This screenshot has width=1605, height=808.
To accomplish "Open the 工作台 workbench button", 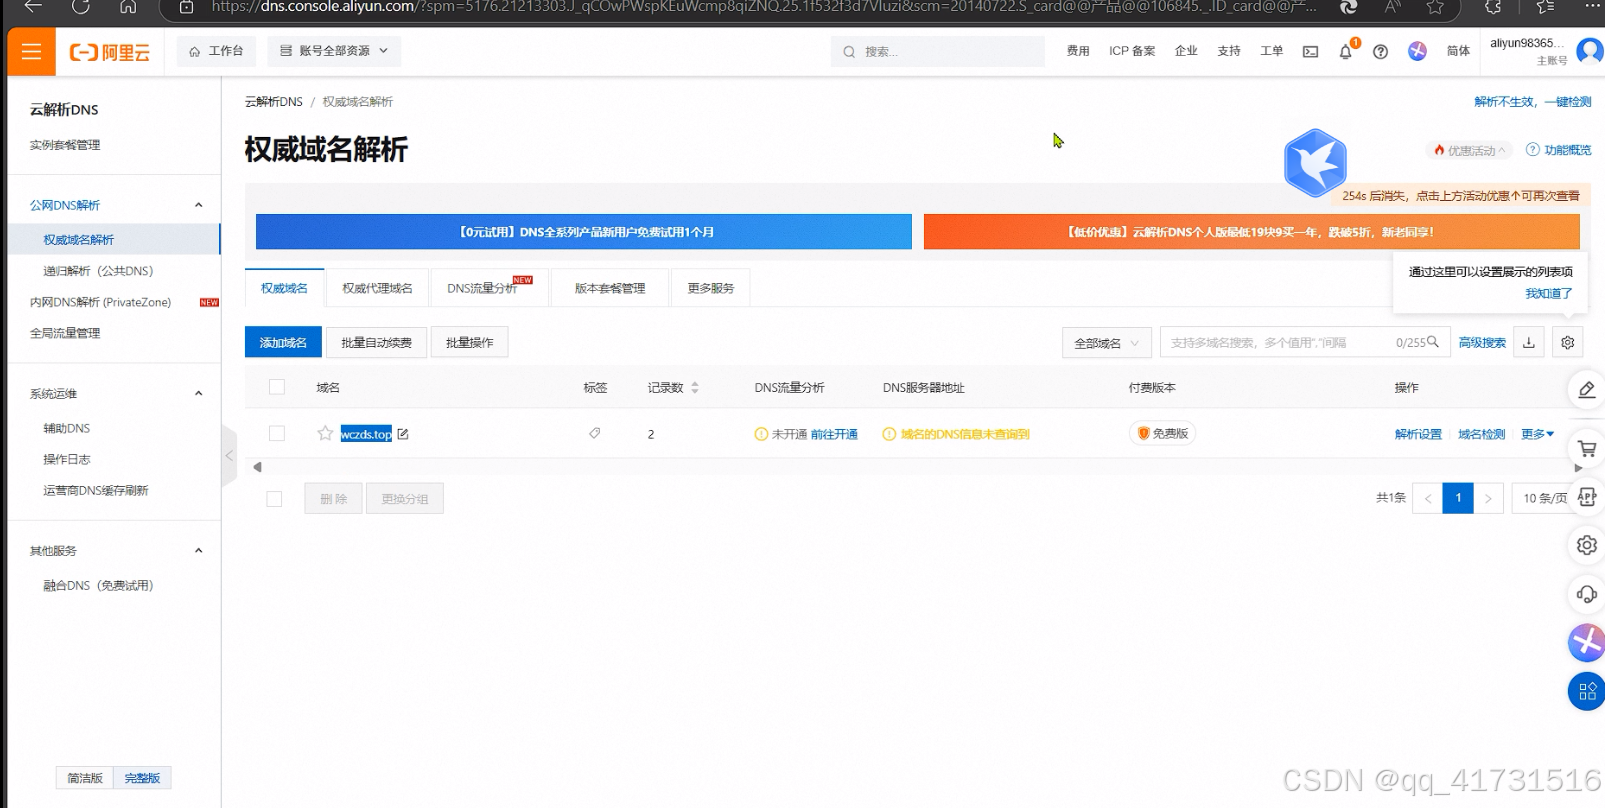I will [x=216, y=51].
